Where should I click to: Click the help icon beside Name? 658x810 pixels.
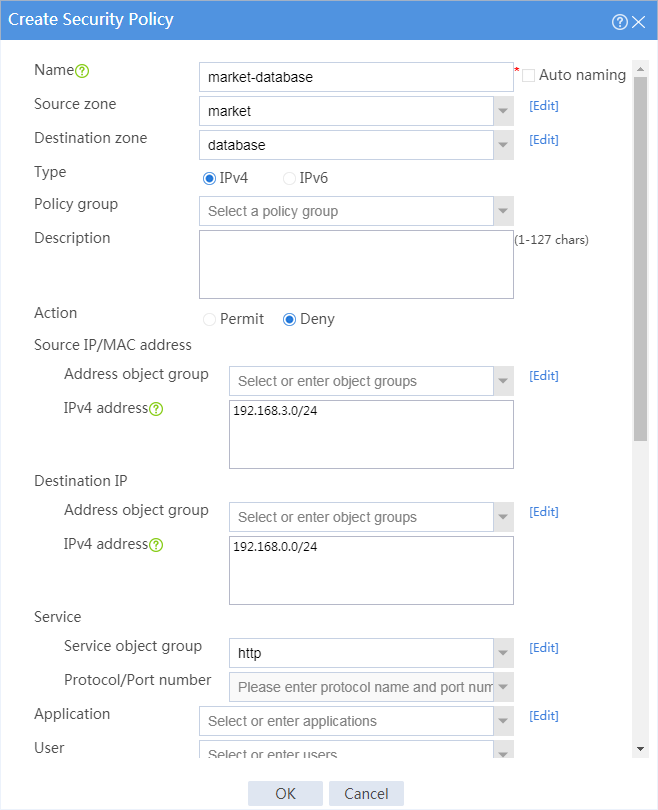point(82,71)
